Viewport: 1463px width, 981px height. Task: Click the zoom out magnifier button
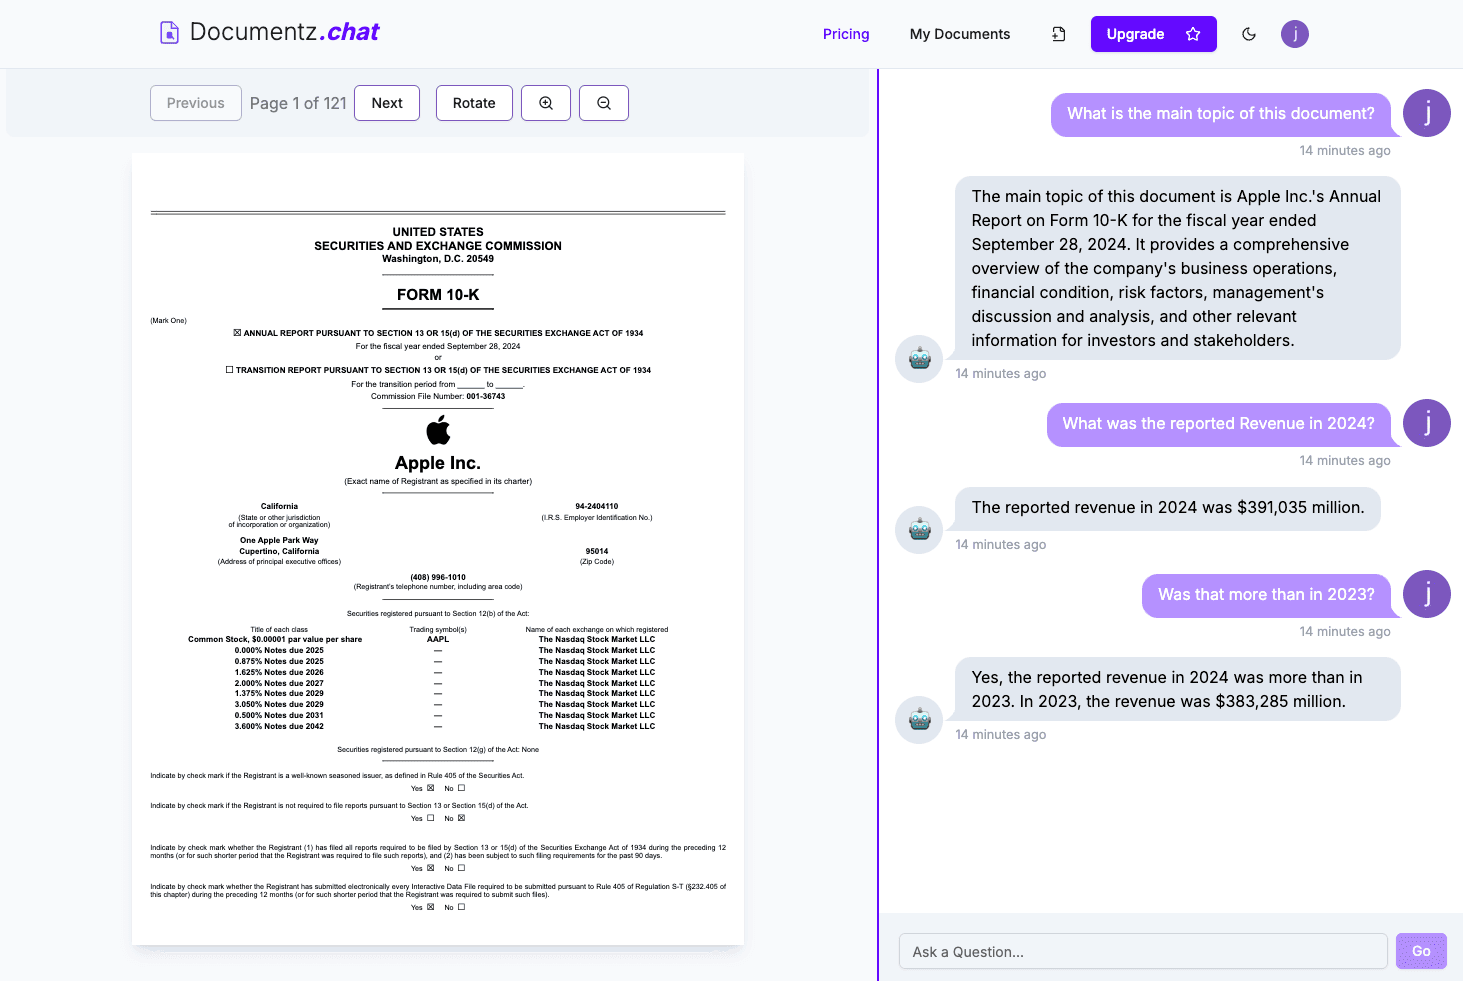604,103
